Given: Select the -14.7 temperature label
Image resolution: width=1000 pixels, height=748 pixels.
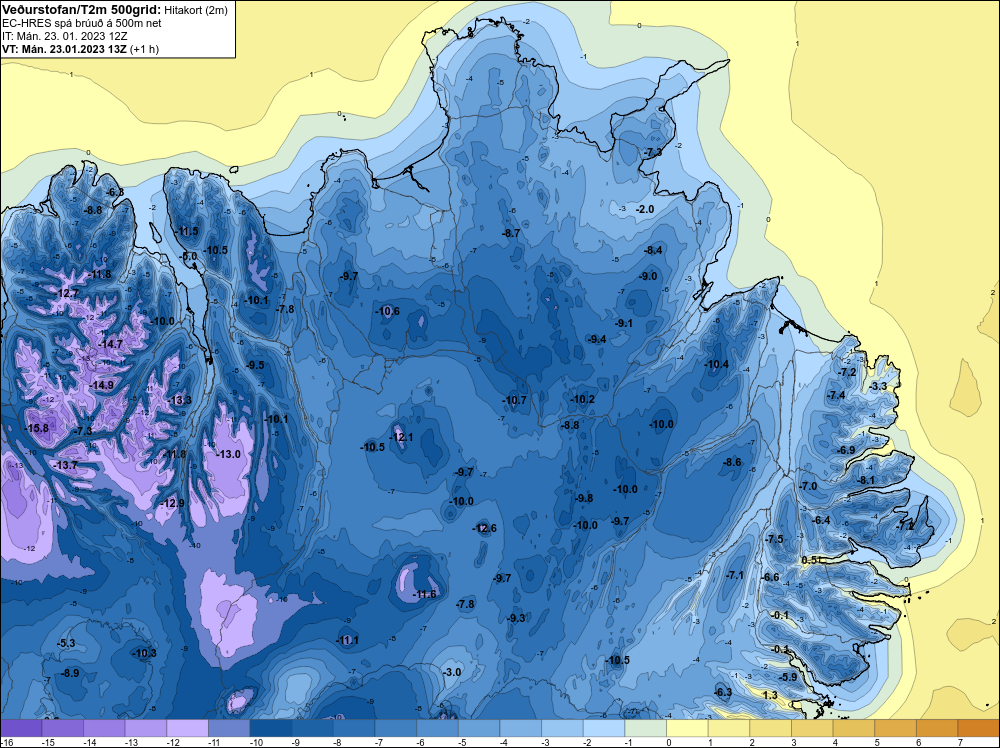Looking at the screenshot, I should (110, 344).
